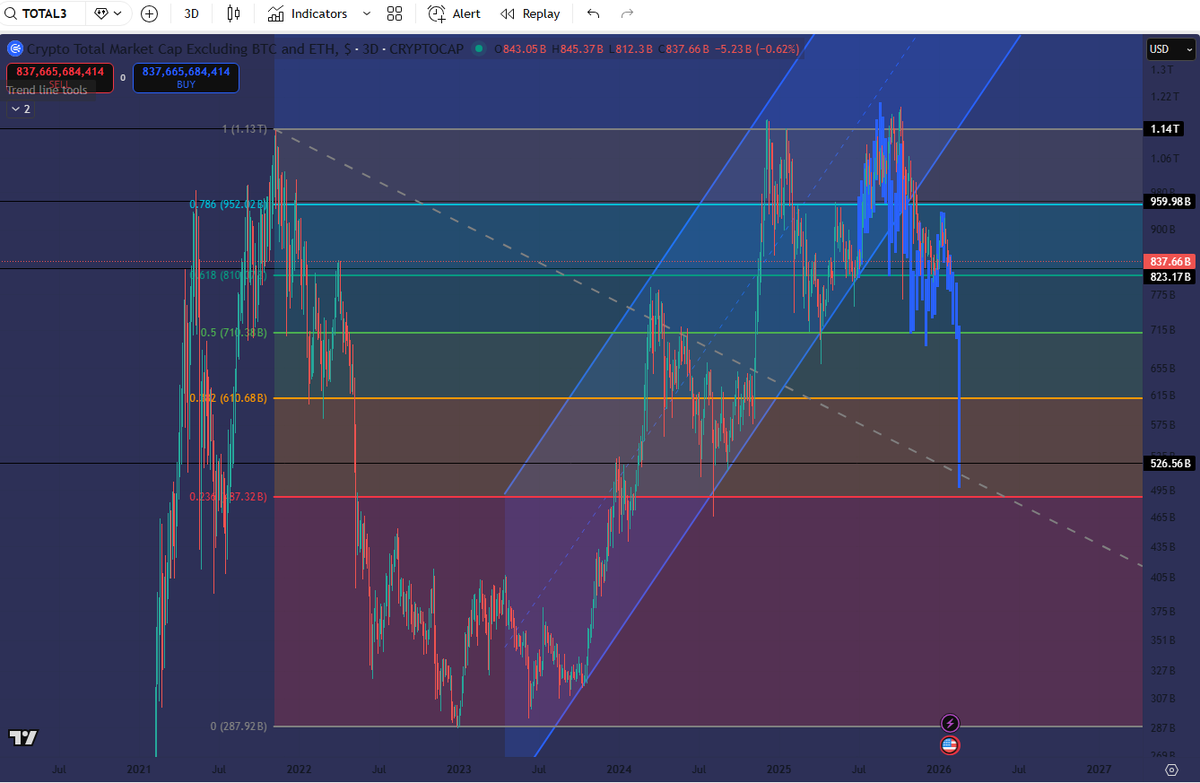1200x783 pixels.
Task: Start Bar Replay mode
Action: pyautogui.click(x=530, y=14)
